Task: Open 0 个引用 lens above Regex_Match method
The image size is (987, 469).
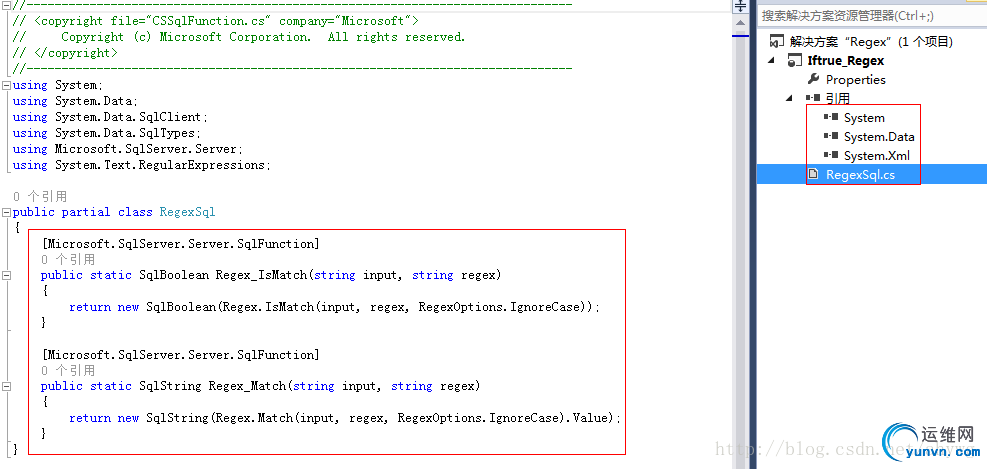Action: pyautogui.click(x=68, y=370)
